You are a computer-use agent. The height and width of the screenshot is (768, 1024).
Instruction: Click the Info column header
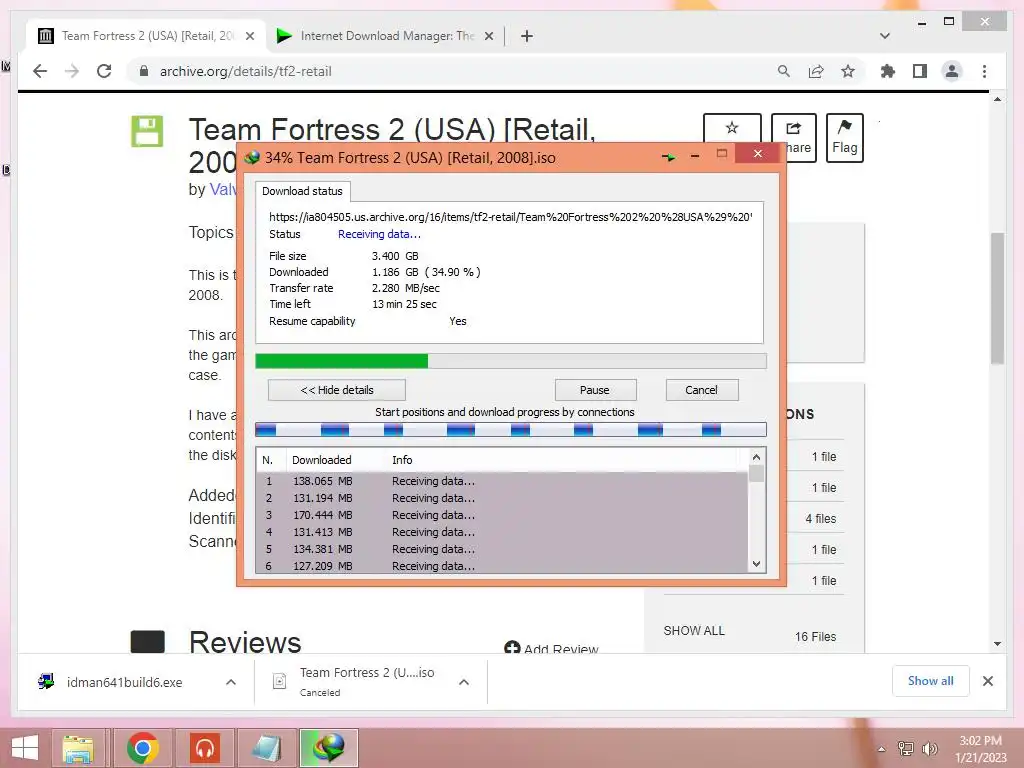pos(402,460)
